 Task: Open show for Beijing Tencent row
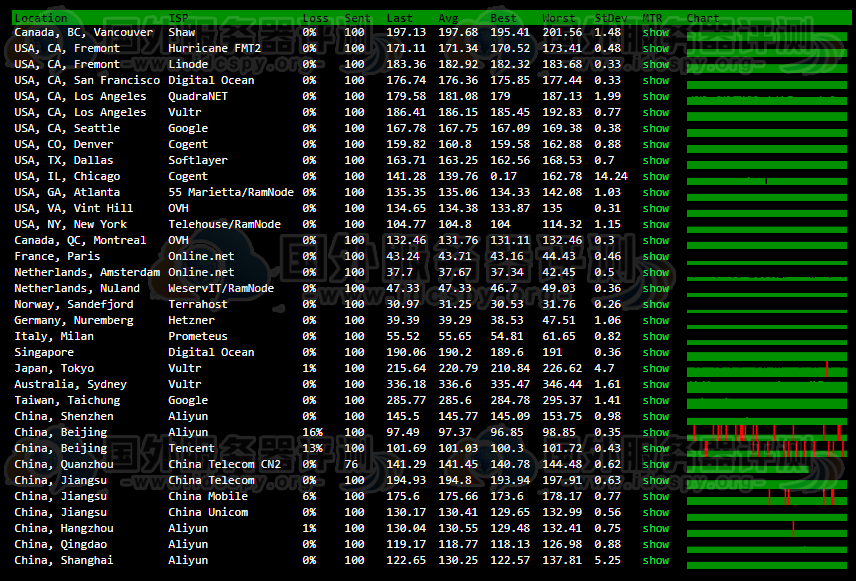[x=656, y=448]
